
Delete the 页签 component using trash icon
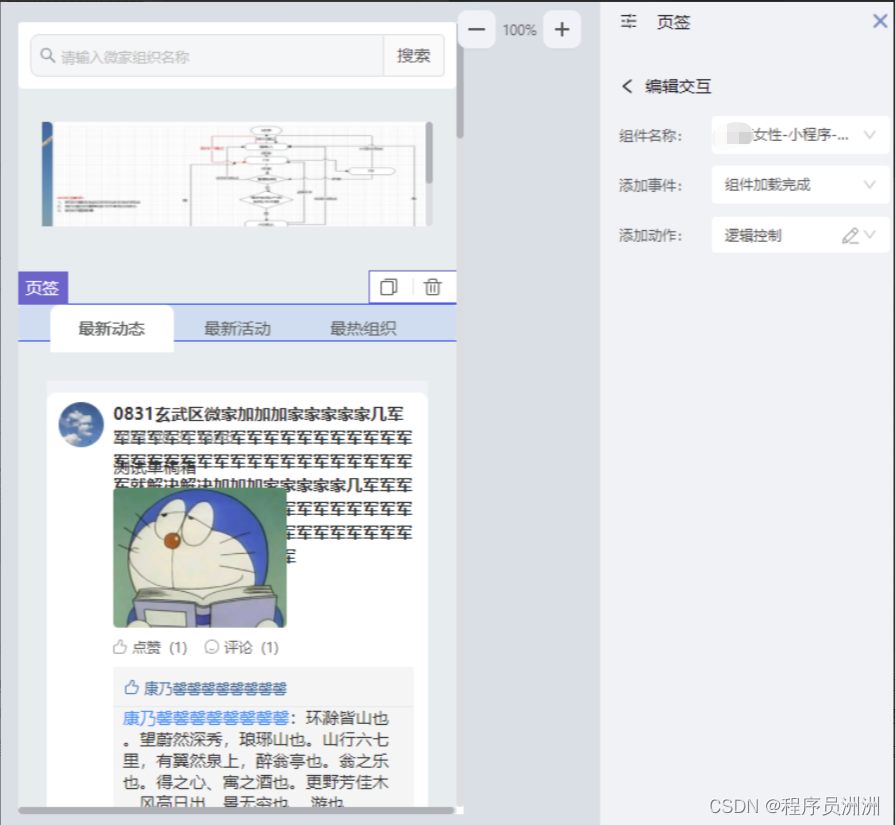tap(433, 287)
